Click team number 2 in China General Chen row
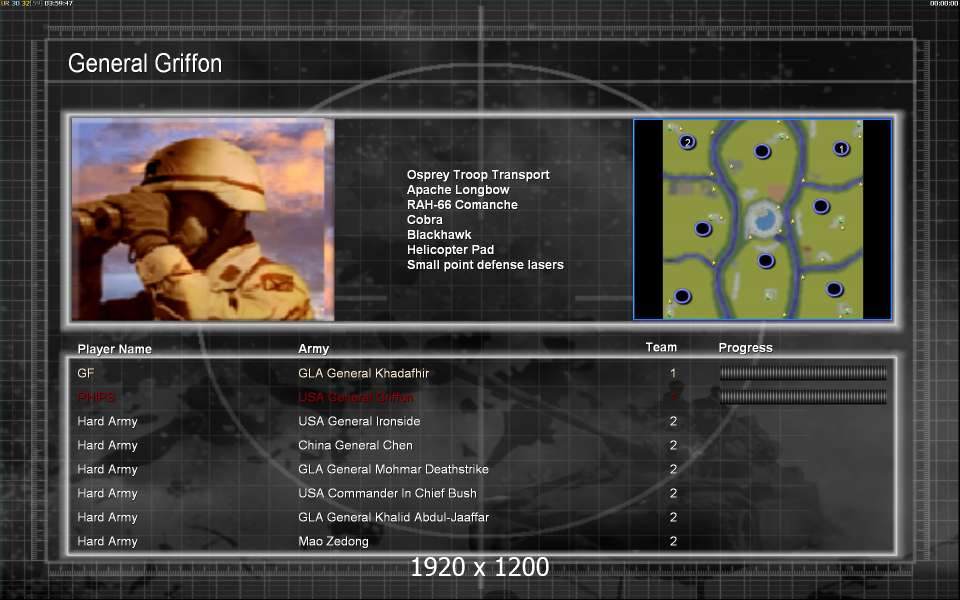960x600 pixels. (673, 445)
